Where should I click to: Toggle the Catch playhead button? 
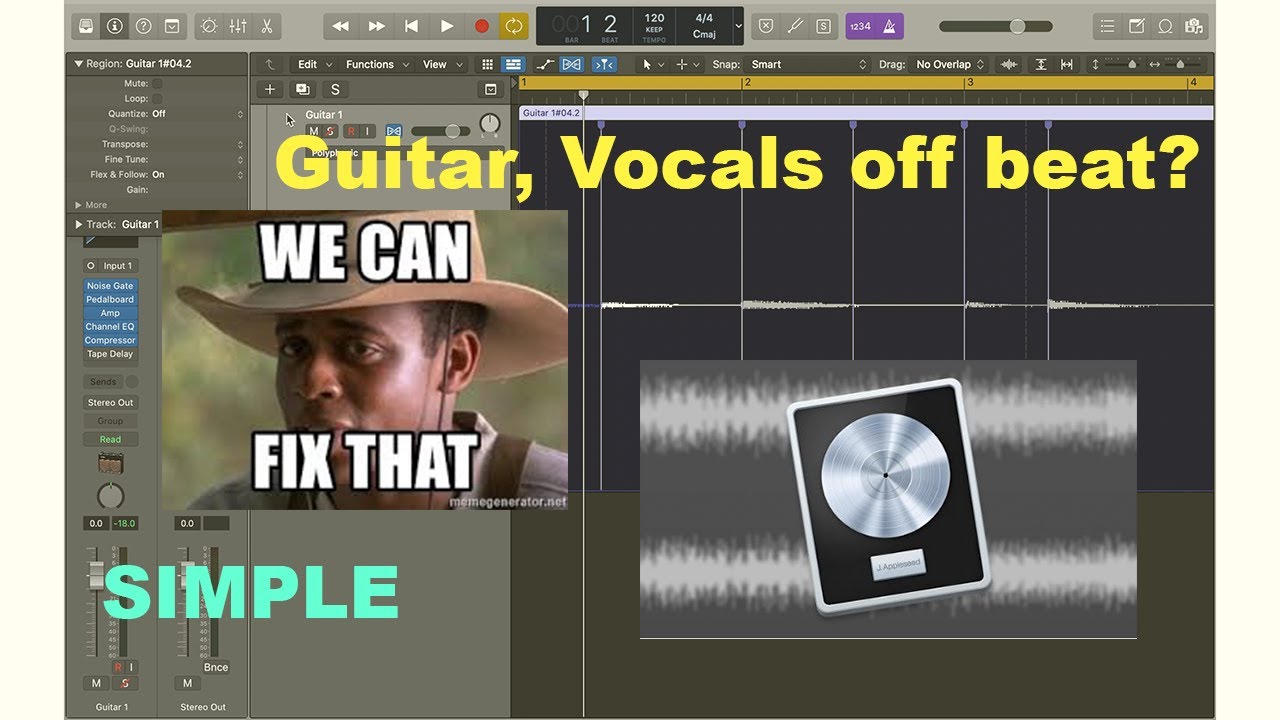coord(604,64)
